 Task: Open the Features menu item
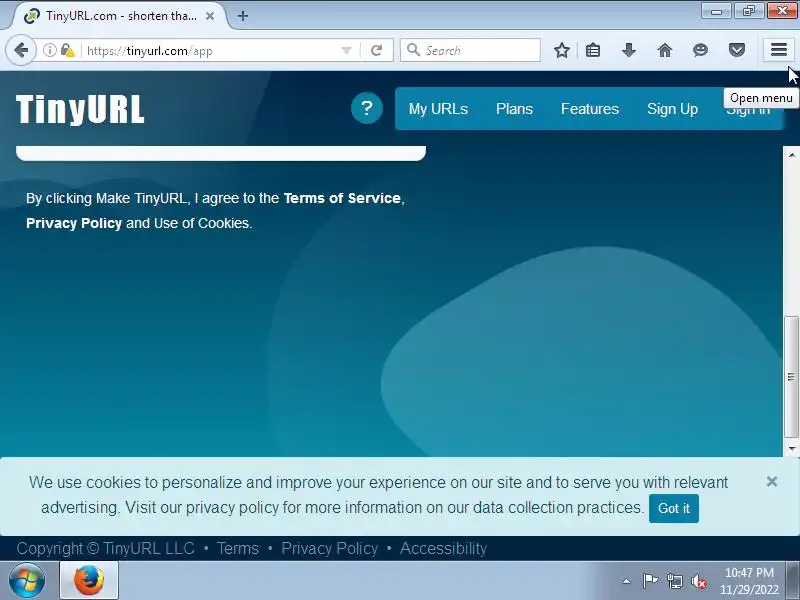click(x=590, y=109)
